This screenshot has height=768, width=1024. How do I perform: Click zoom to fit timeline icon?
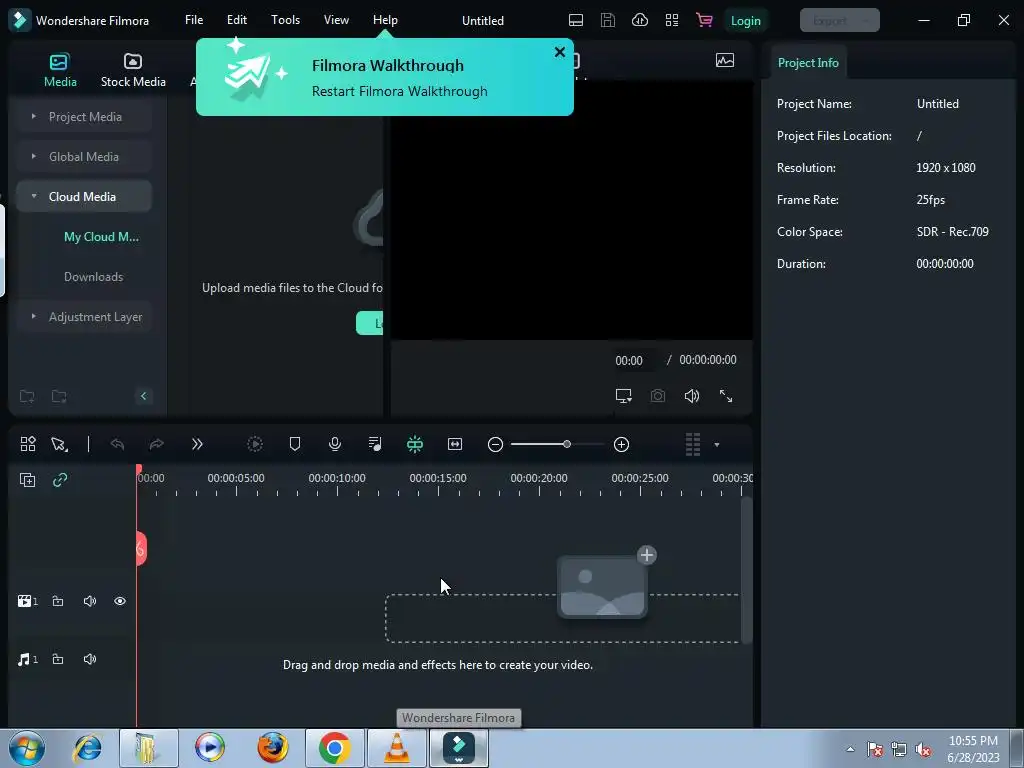[455, 444]
